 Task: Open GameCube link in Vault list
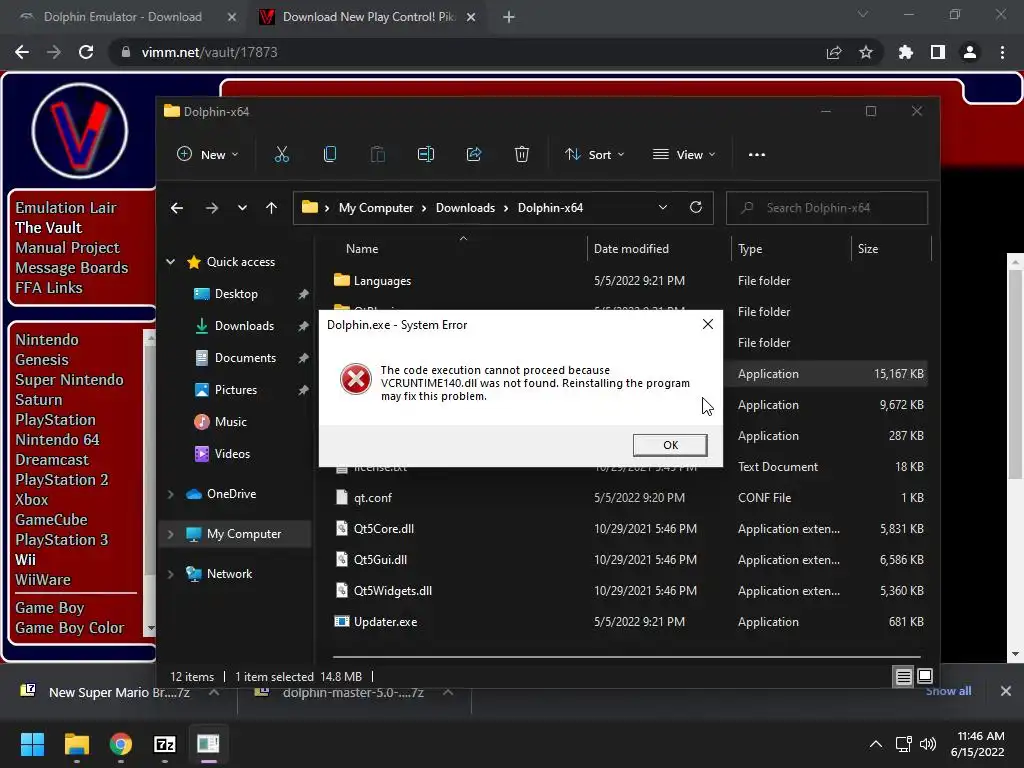pyautogui.click(x=51, y=520)
